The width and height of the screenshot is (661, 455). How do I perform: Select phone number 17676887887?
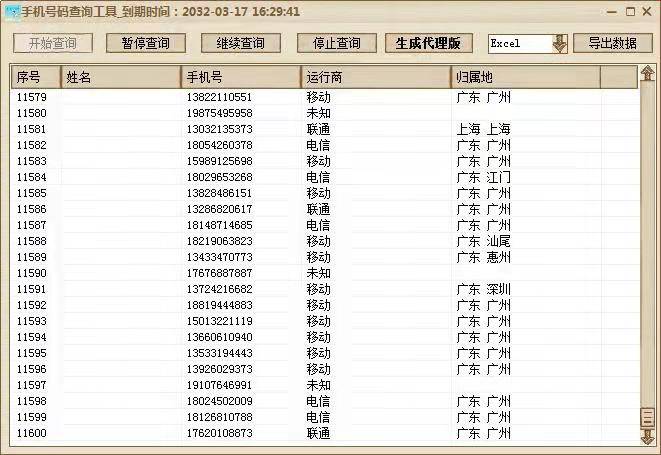(219, 274)
